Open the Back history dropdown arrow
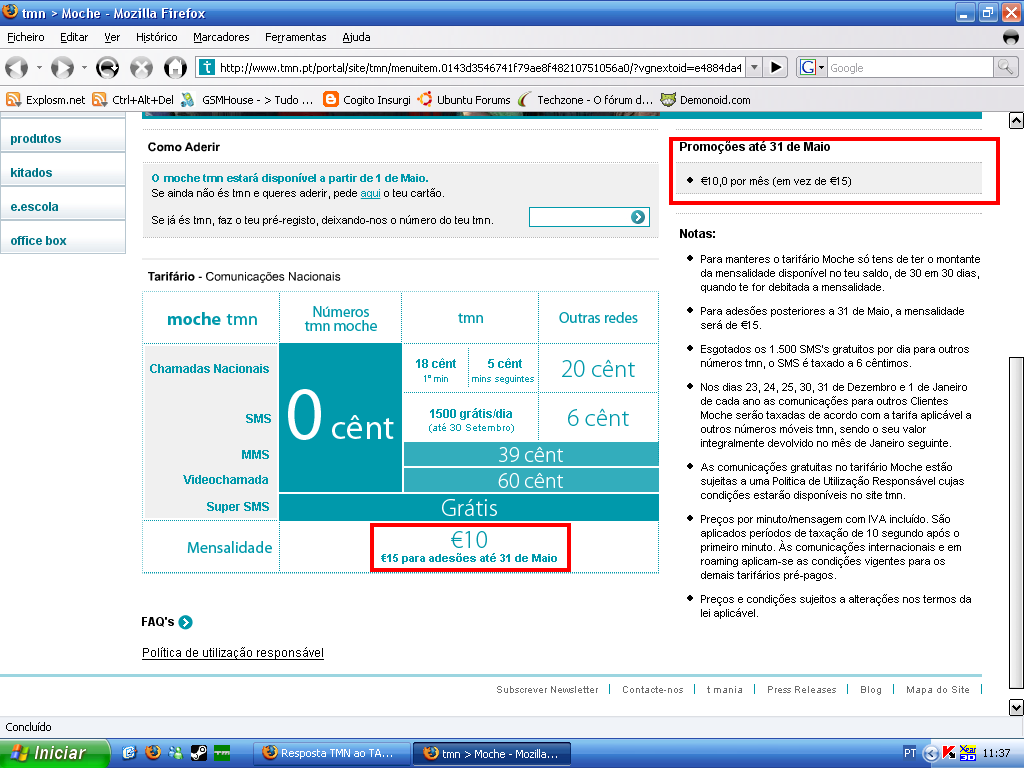This screenshot has width=1024, height=768. pos(39,67)
